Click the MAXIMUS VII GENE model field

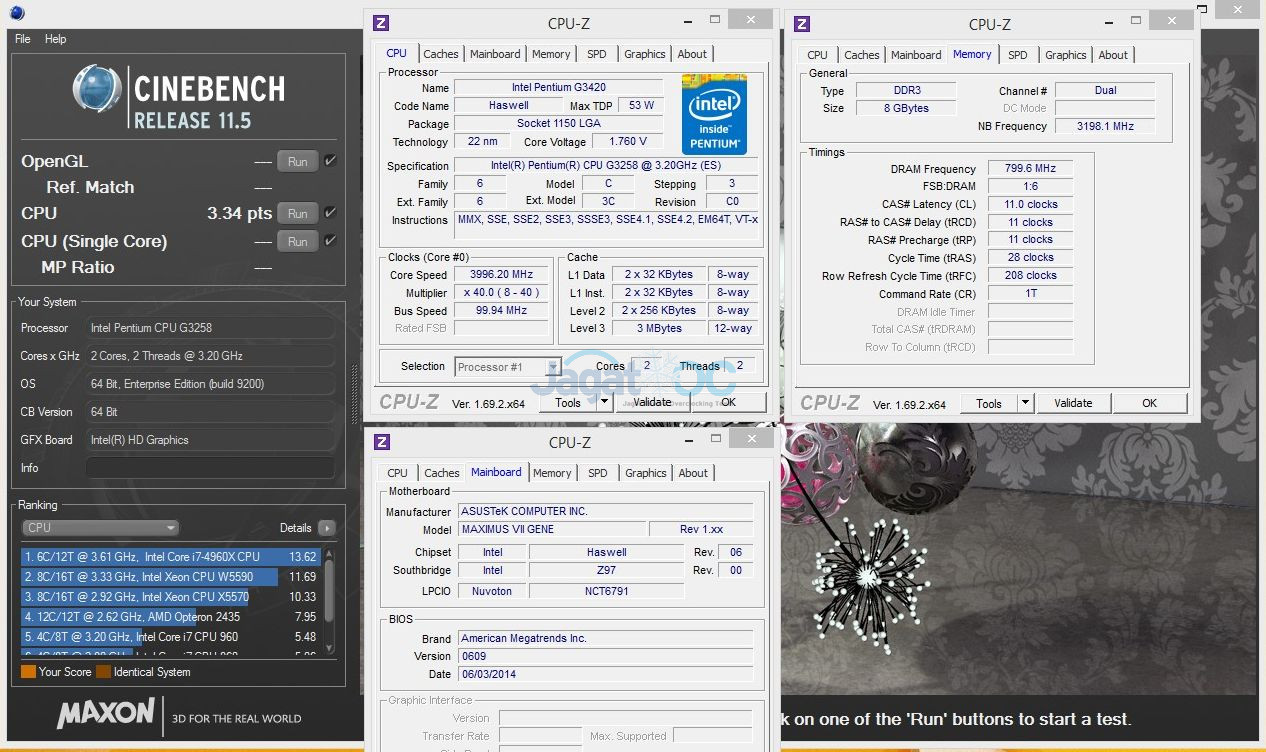point(551,529)
